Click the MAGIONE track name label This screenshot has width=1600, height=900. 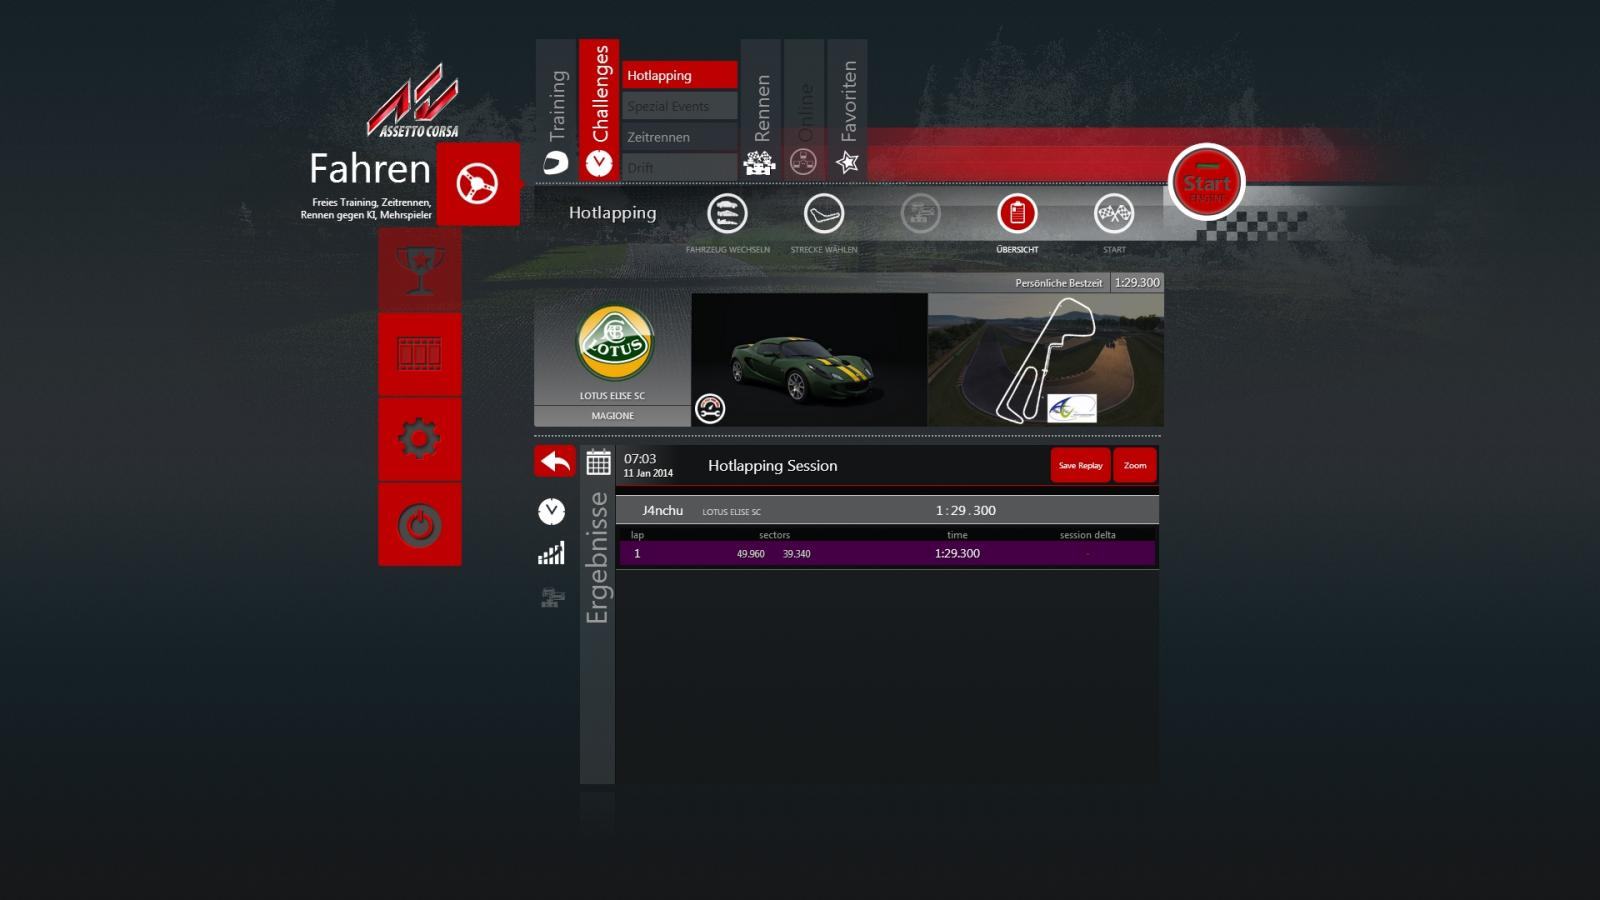point(612,416)
